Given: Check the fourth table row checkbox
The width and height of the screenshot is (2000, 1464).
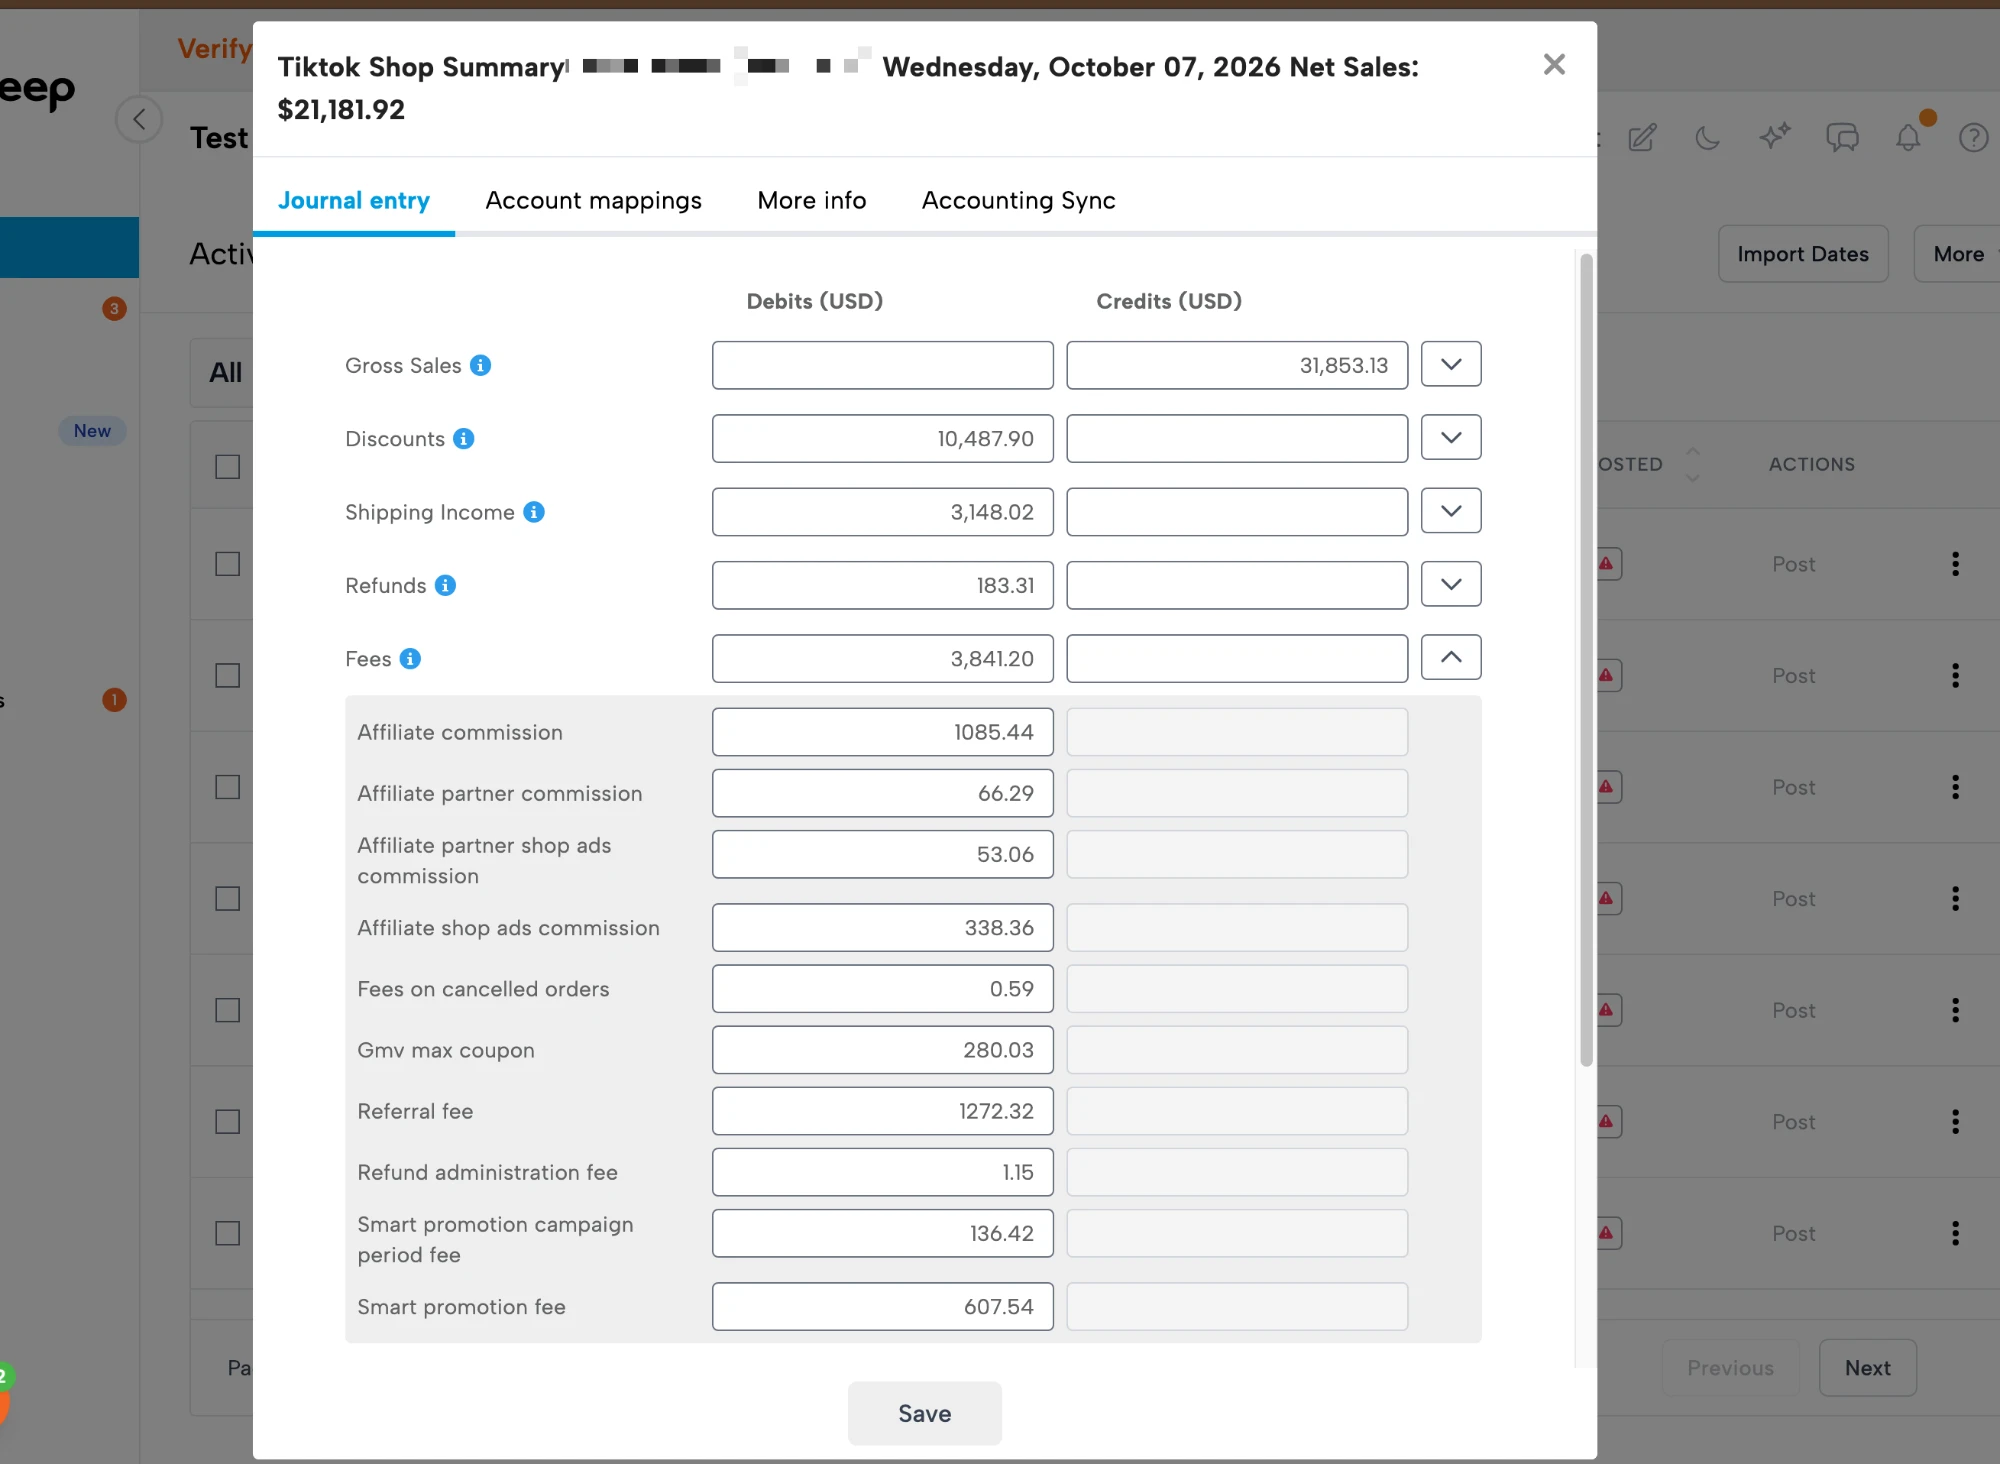Looking at the screenshot, I should point(228,899).
